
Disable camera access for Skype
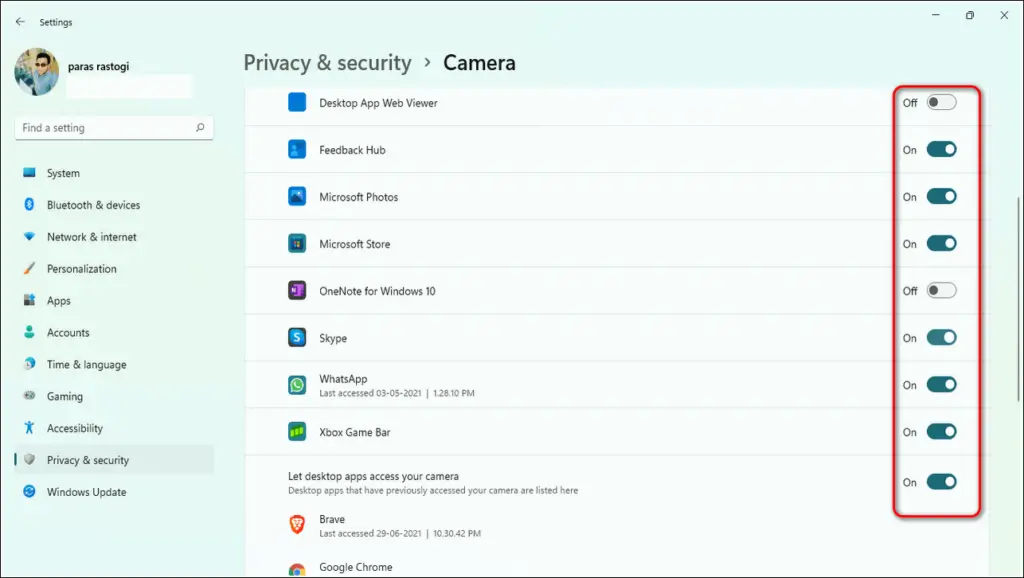tap(941, 337)
